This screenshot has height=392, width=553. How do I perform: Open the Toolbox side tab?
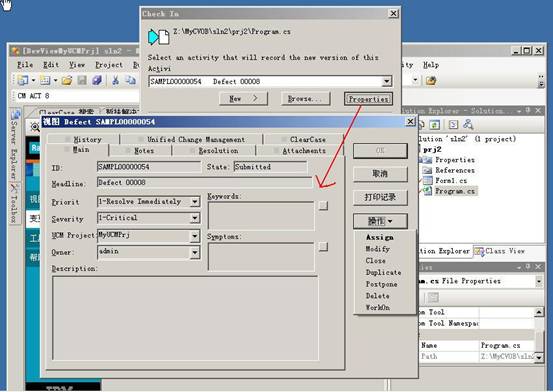[14, 204]
